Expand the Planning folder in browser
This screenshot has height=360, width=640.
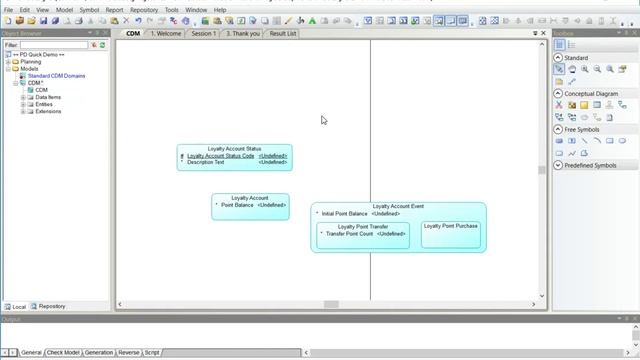8,62
